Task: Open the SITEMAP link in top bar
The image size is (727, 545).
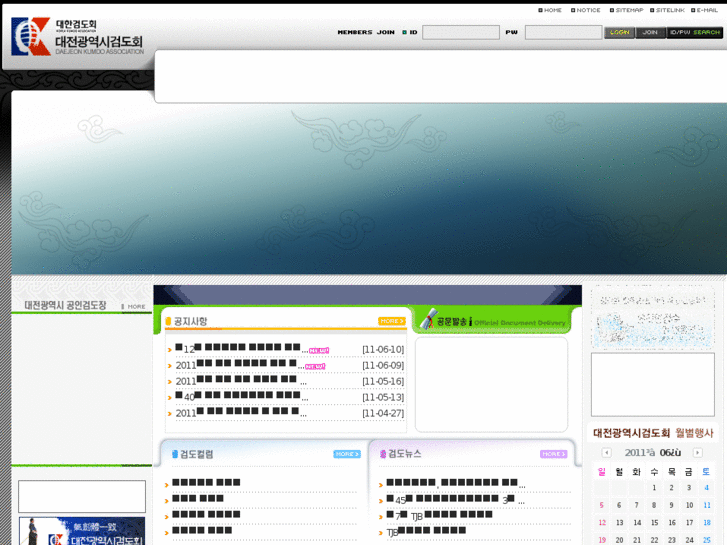Action: click(626, 10)
